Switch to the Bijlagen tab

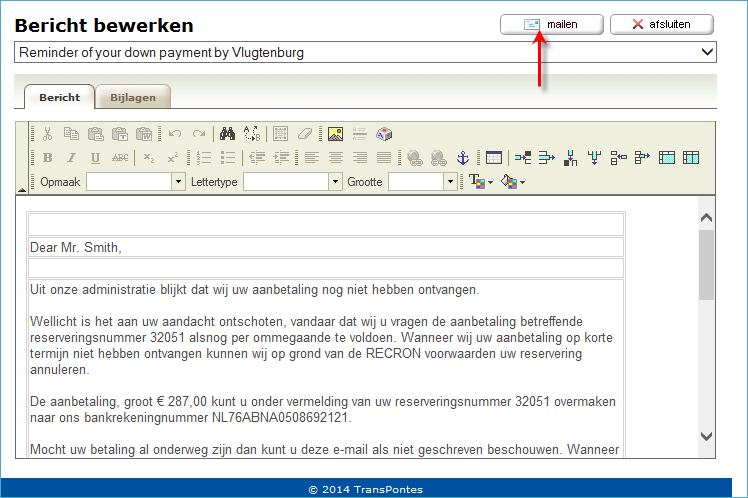[x=134, y=97]
